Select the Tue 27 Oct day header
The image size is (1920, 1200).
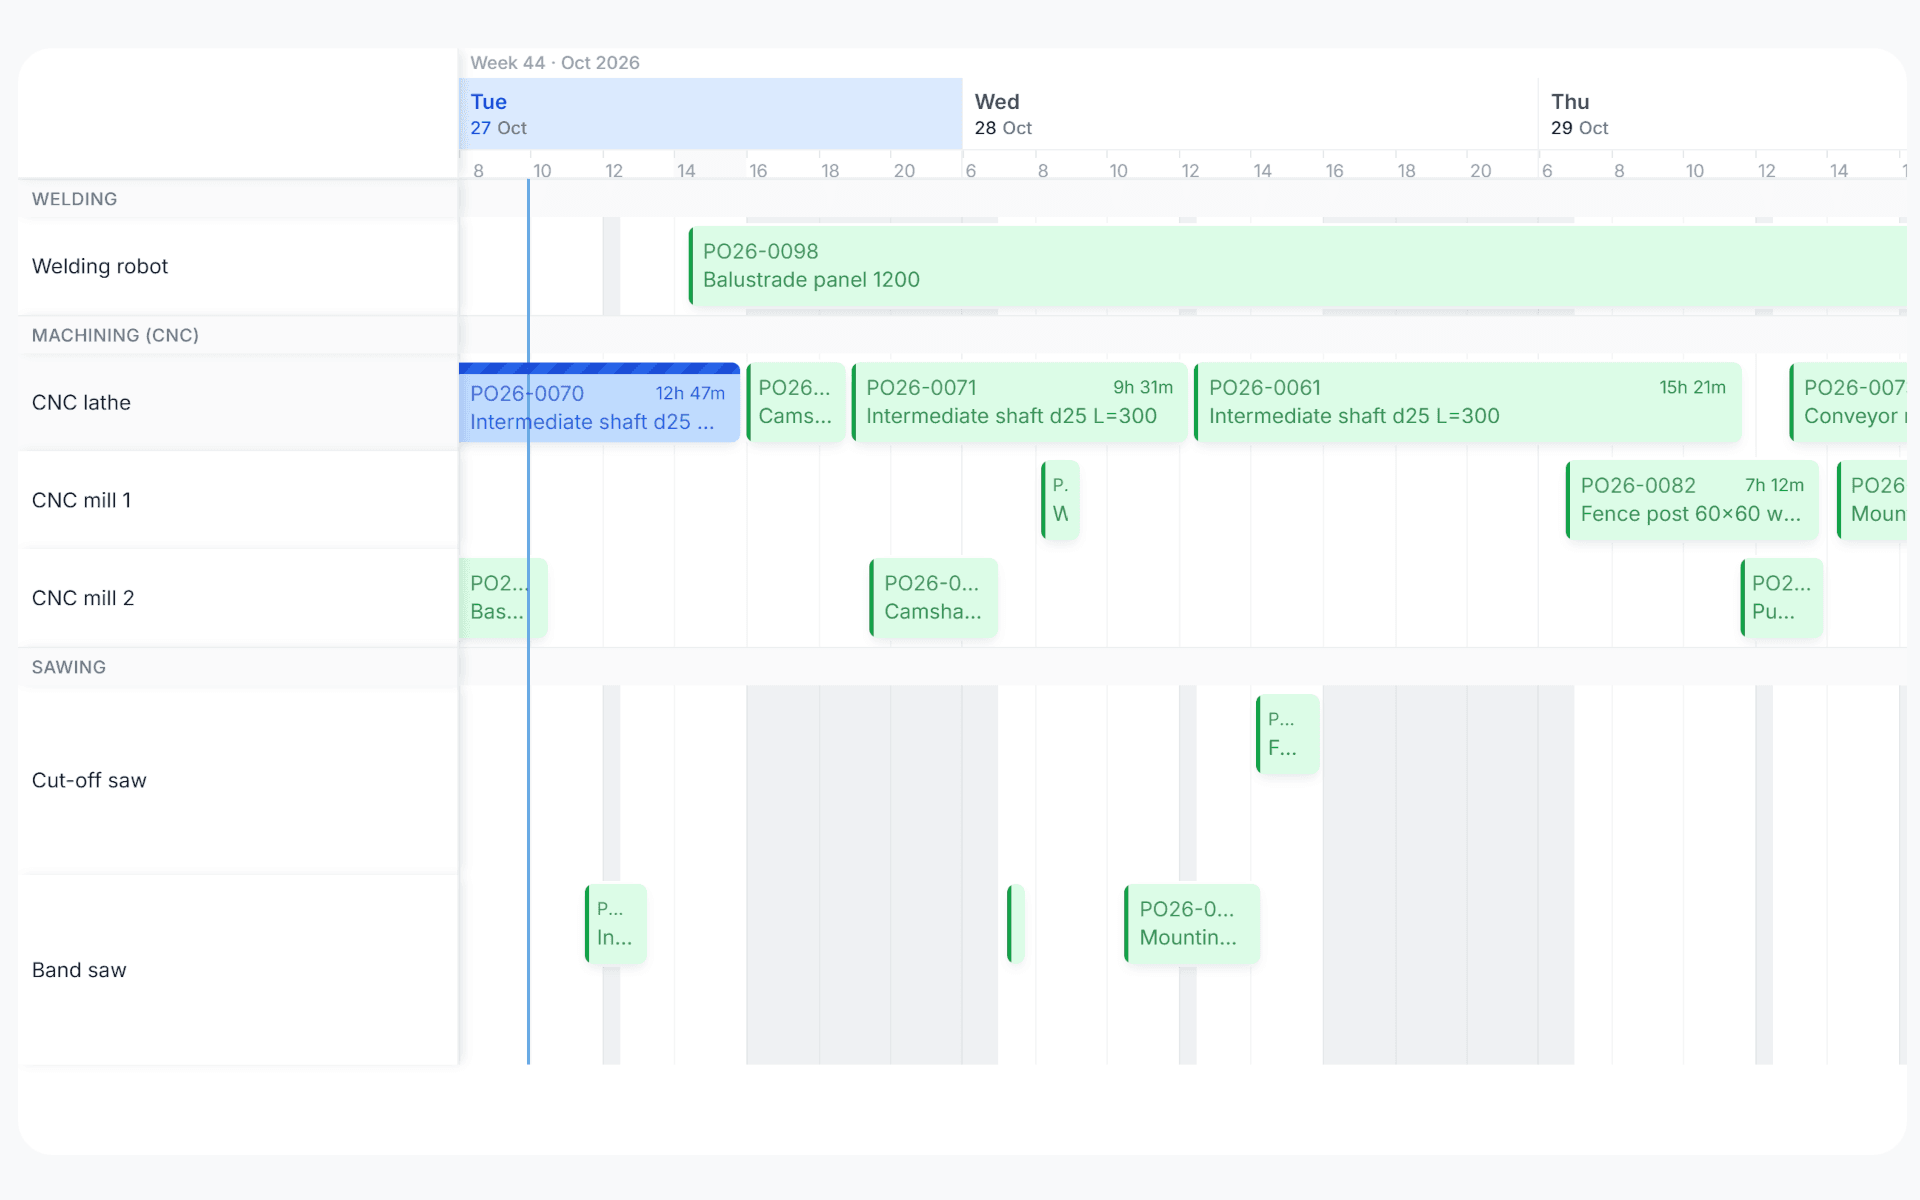click(x=710, y=114)
